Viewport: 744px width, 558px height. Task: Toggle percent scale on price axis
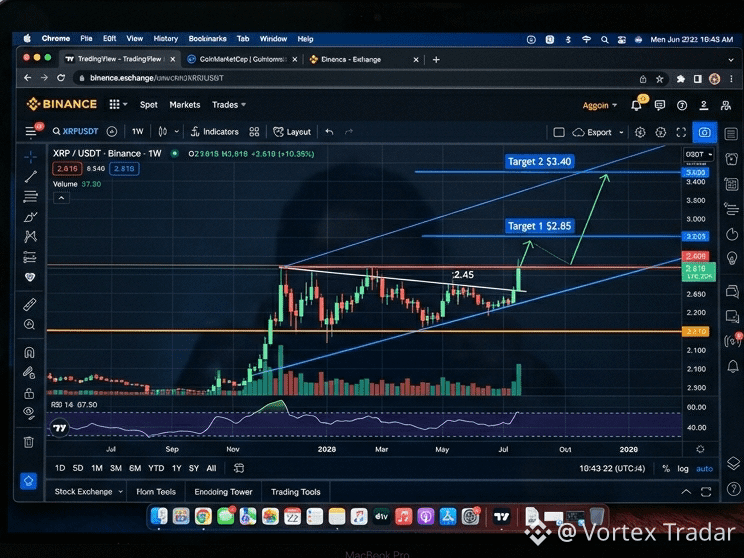[x=666, y=469]
